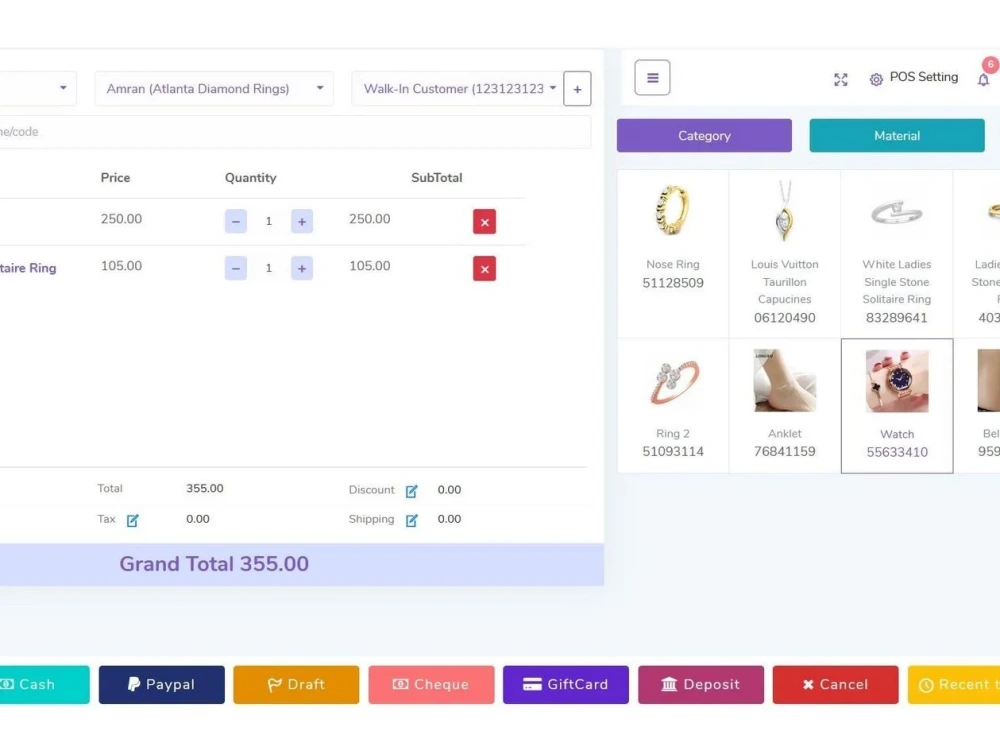This screenshot has height=750, width=1000.
Task: Open POS Setting
Action: [x=913, y=78]
